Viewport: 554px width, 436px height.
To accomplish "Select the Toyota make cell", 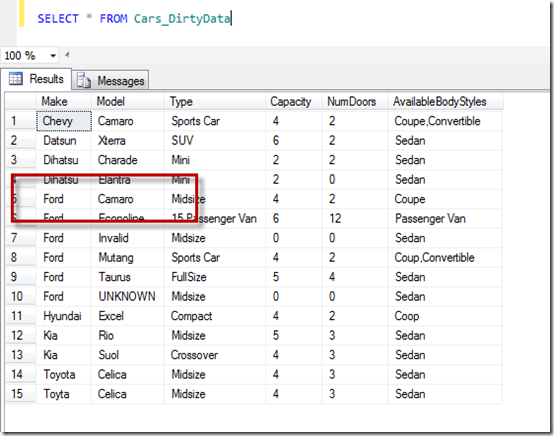I will pos(64,375).
